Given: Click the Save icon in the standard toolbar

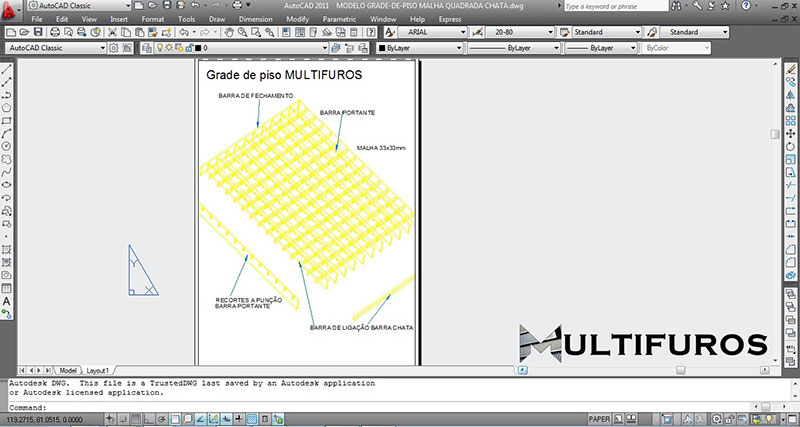Looking at the screenshot, I should coord(38,33).
